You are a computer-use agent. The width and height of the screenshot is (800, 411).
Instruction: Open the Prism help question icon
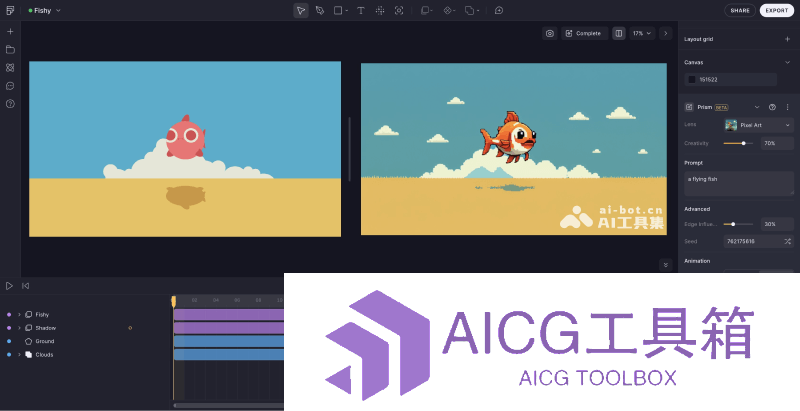772,107
